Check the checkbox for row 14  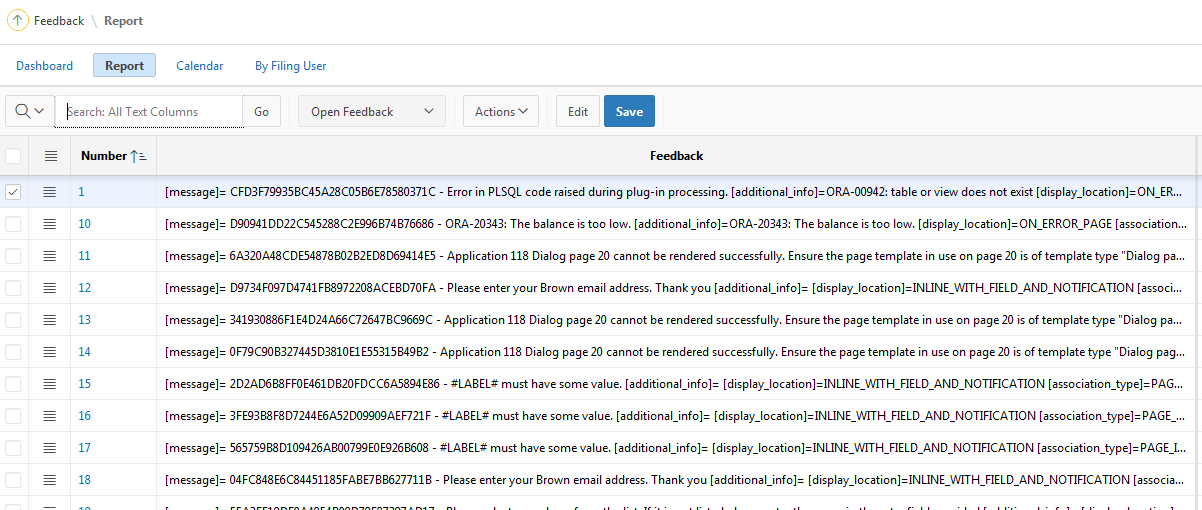[13, 352]
